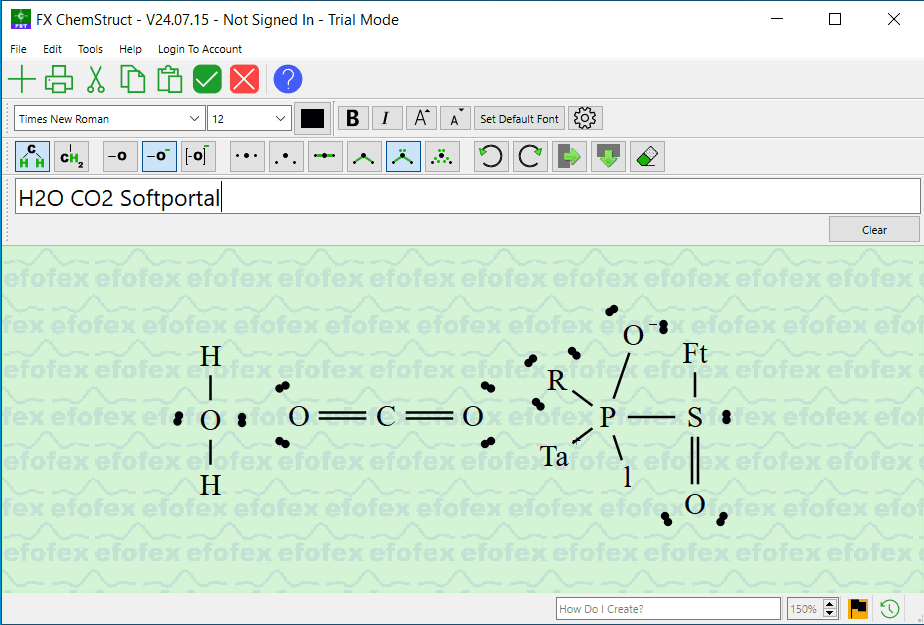Click the Paste clipboard icon
Image resolution: width=924 pixels, height=625 pixels.
[x=170, y=80]
